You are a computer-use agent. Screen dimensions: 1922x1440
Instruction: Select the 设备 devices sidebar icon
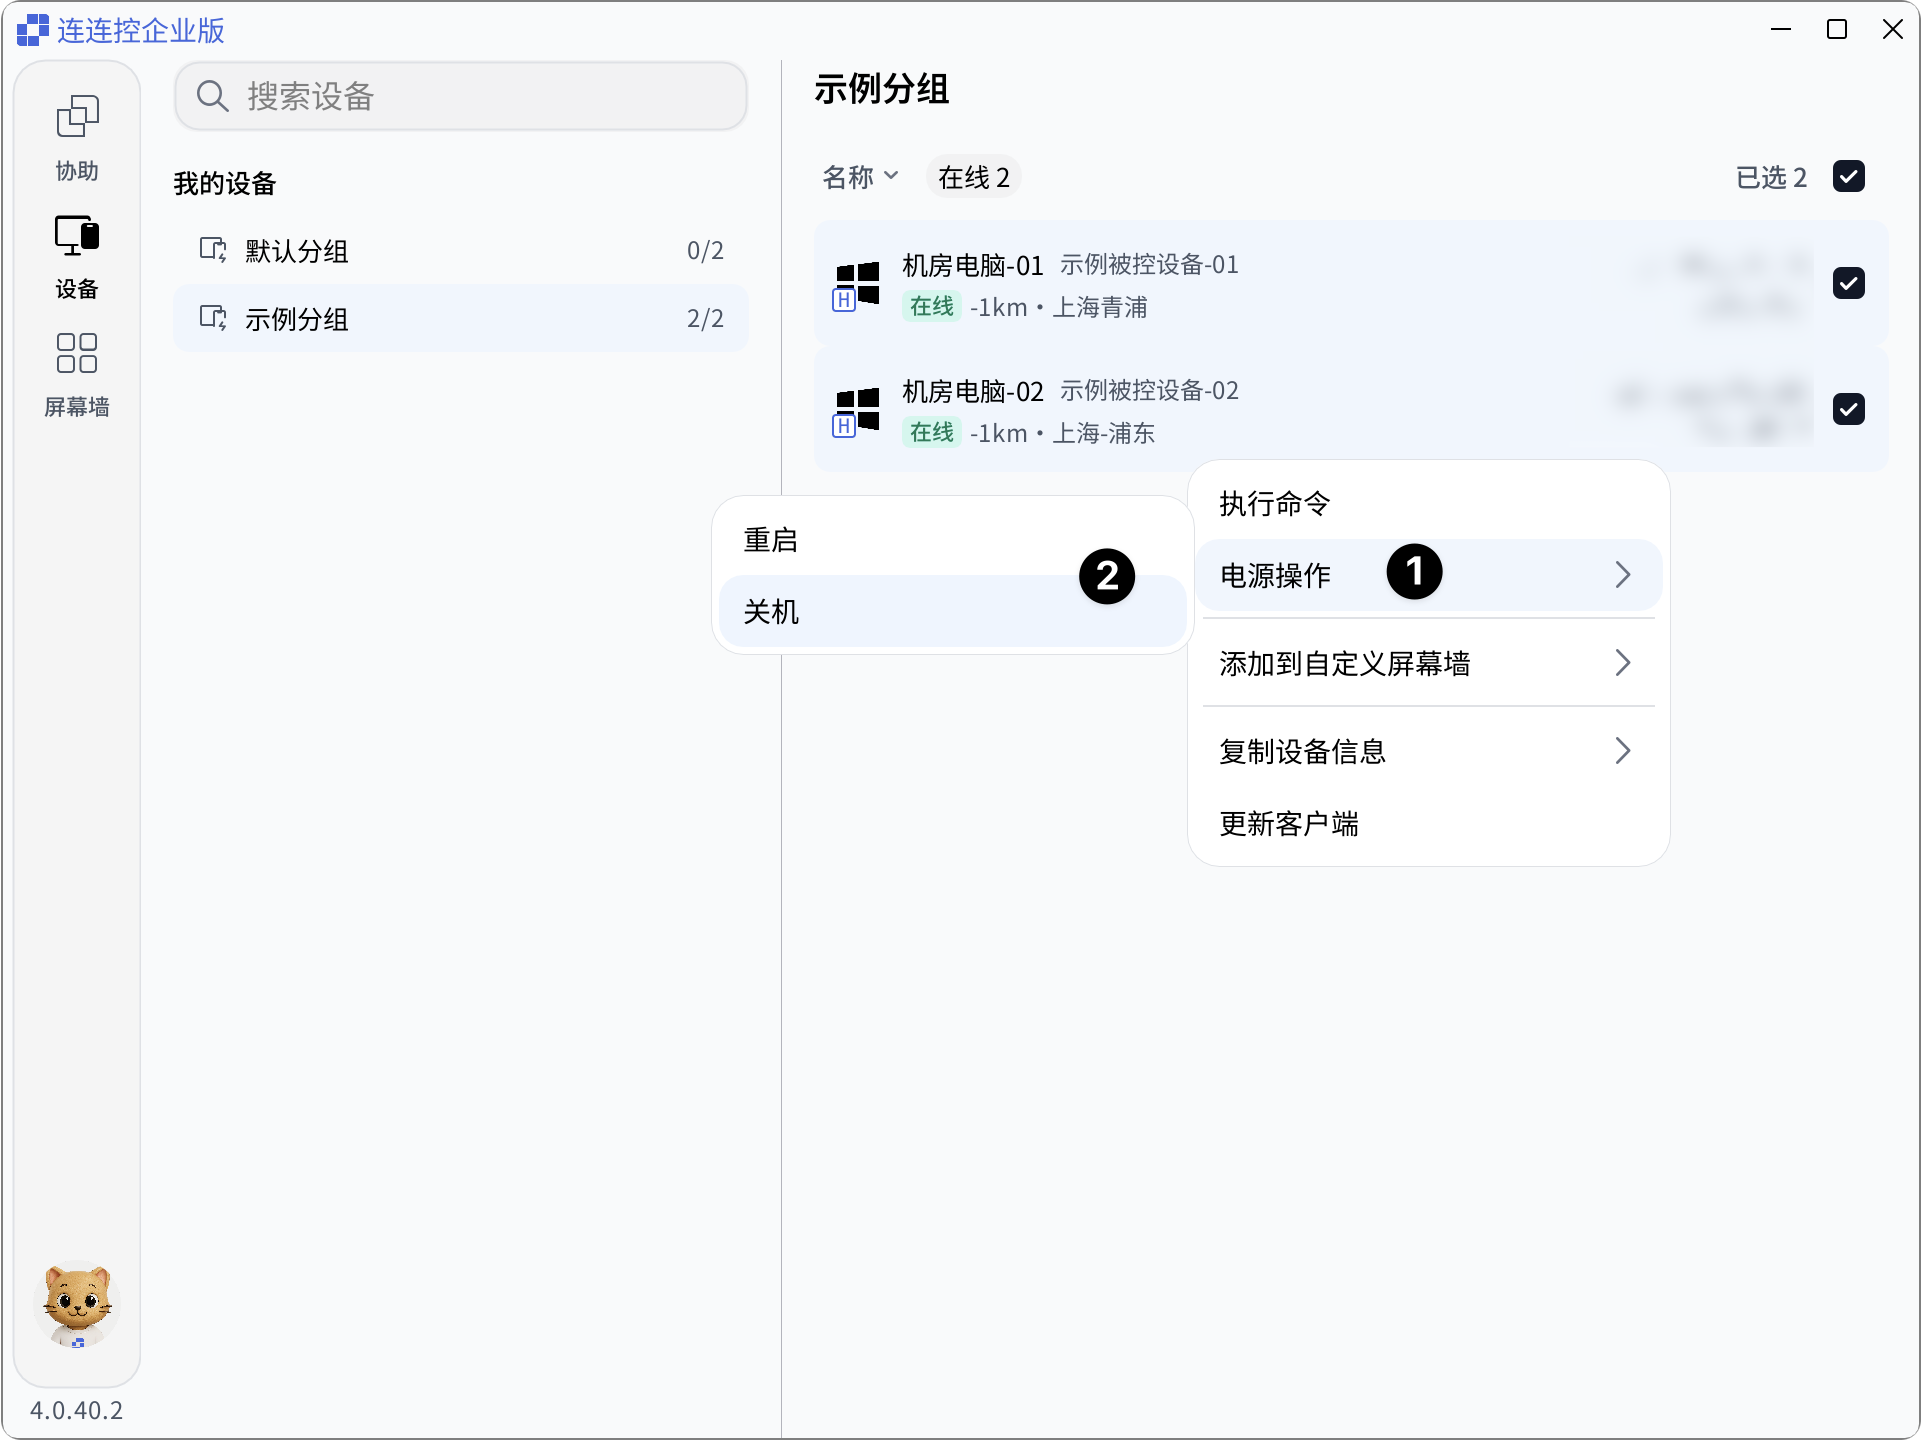pos(77,236)
